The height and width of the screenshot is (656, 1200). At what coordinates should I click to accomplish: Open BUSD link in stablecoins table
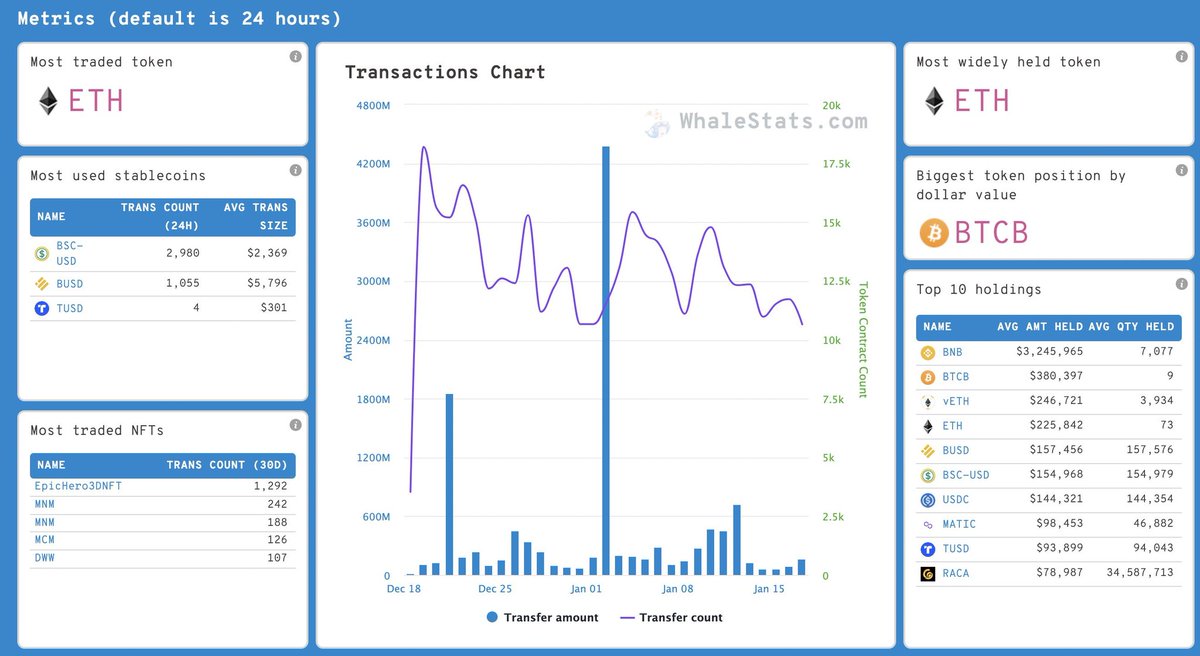pyautogui.click(x=70, y=284)
